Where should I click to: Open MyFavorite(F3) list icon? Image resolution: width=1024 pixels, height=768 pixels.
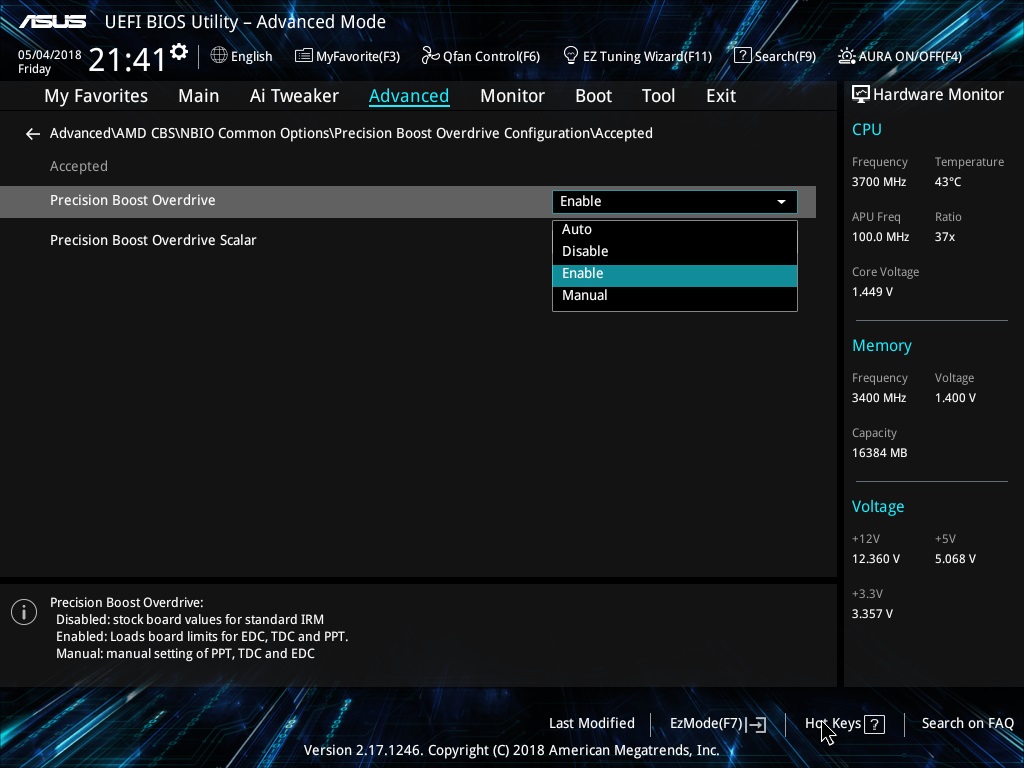[304, 56]
